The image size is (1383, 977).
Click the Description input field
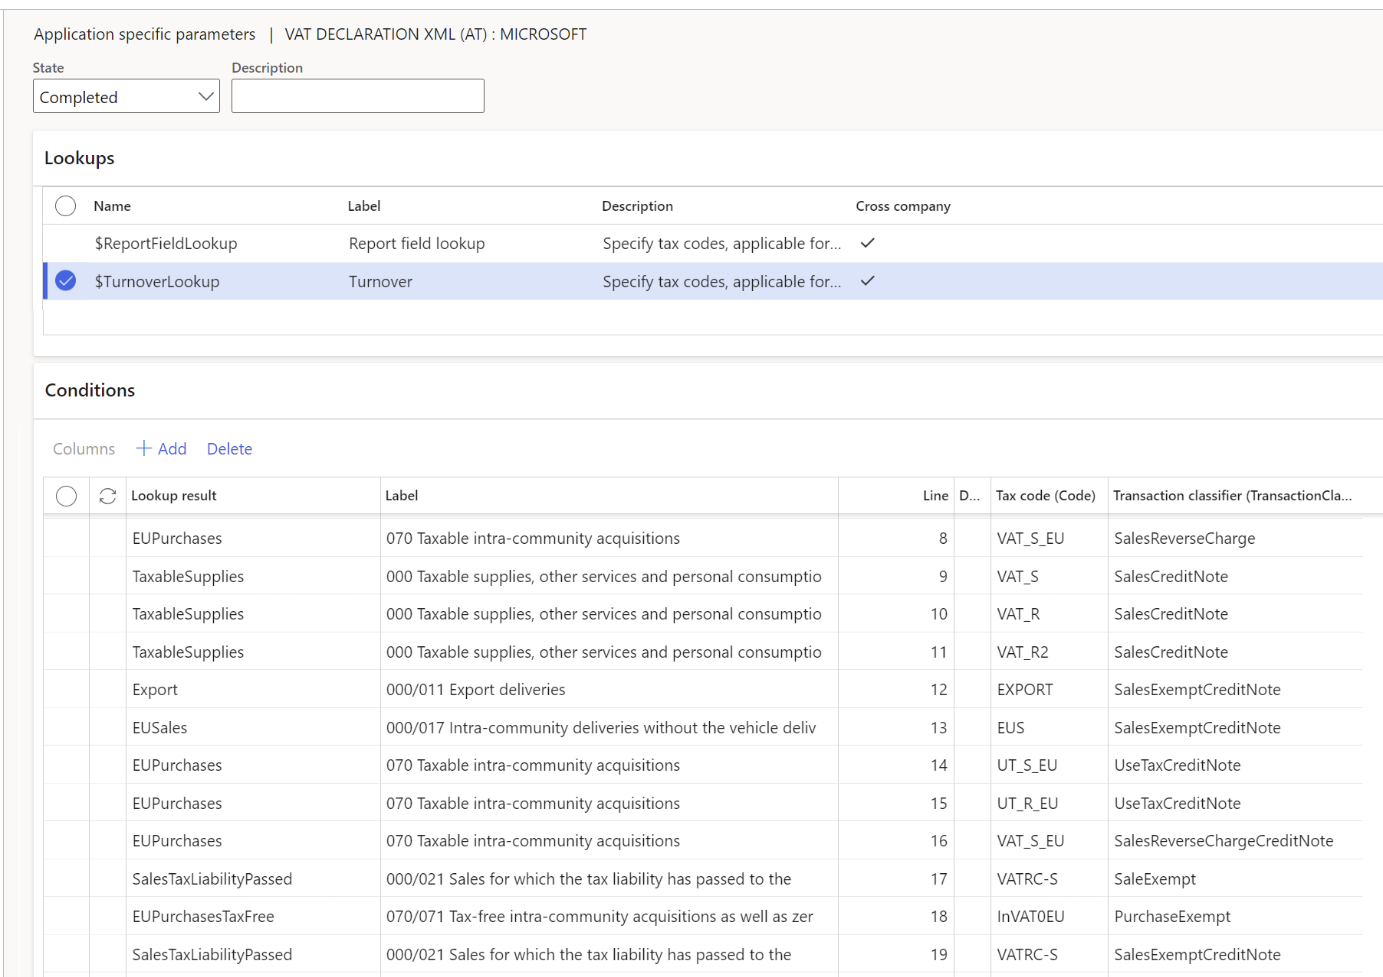pos(358,96)
